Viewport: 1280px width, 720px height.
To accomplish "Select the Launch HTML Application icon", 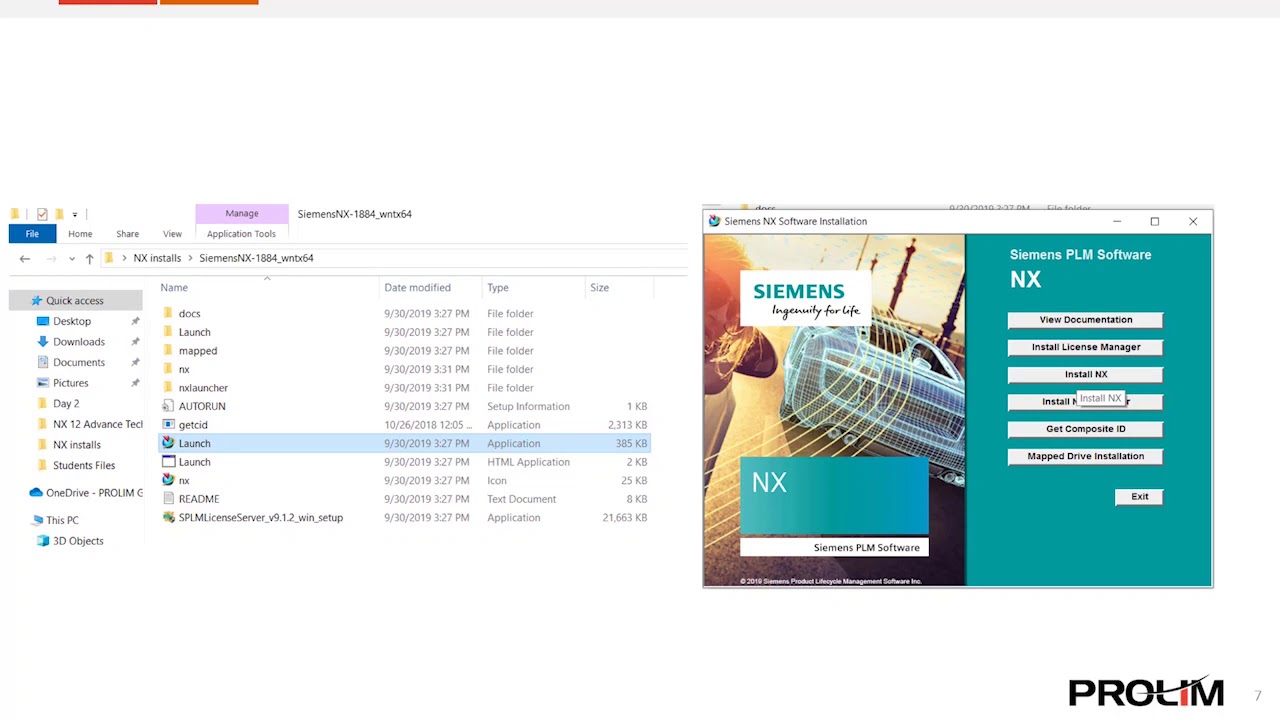I will (168, 462).
